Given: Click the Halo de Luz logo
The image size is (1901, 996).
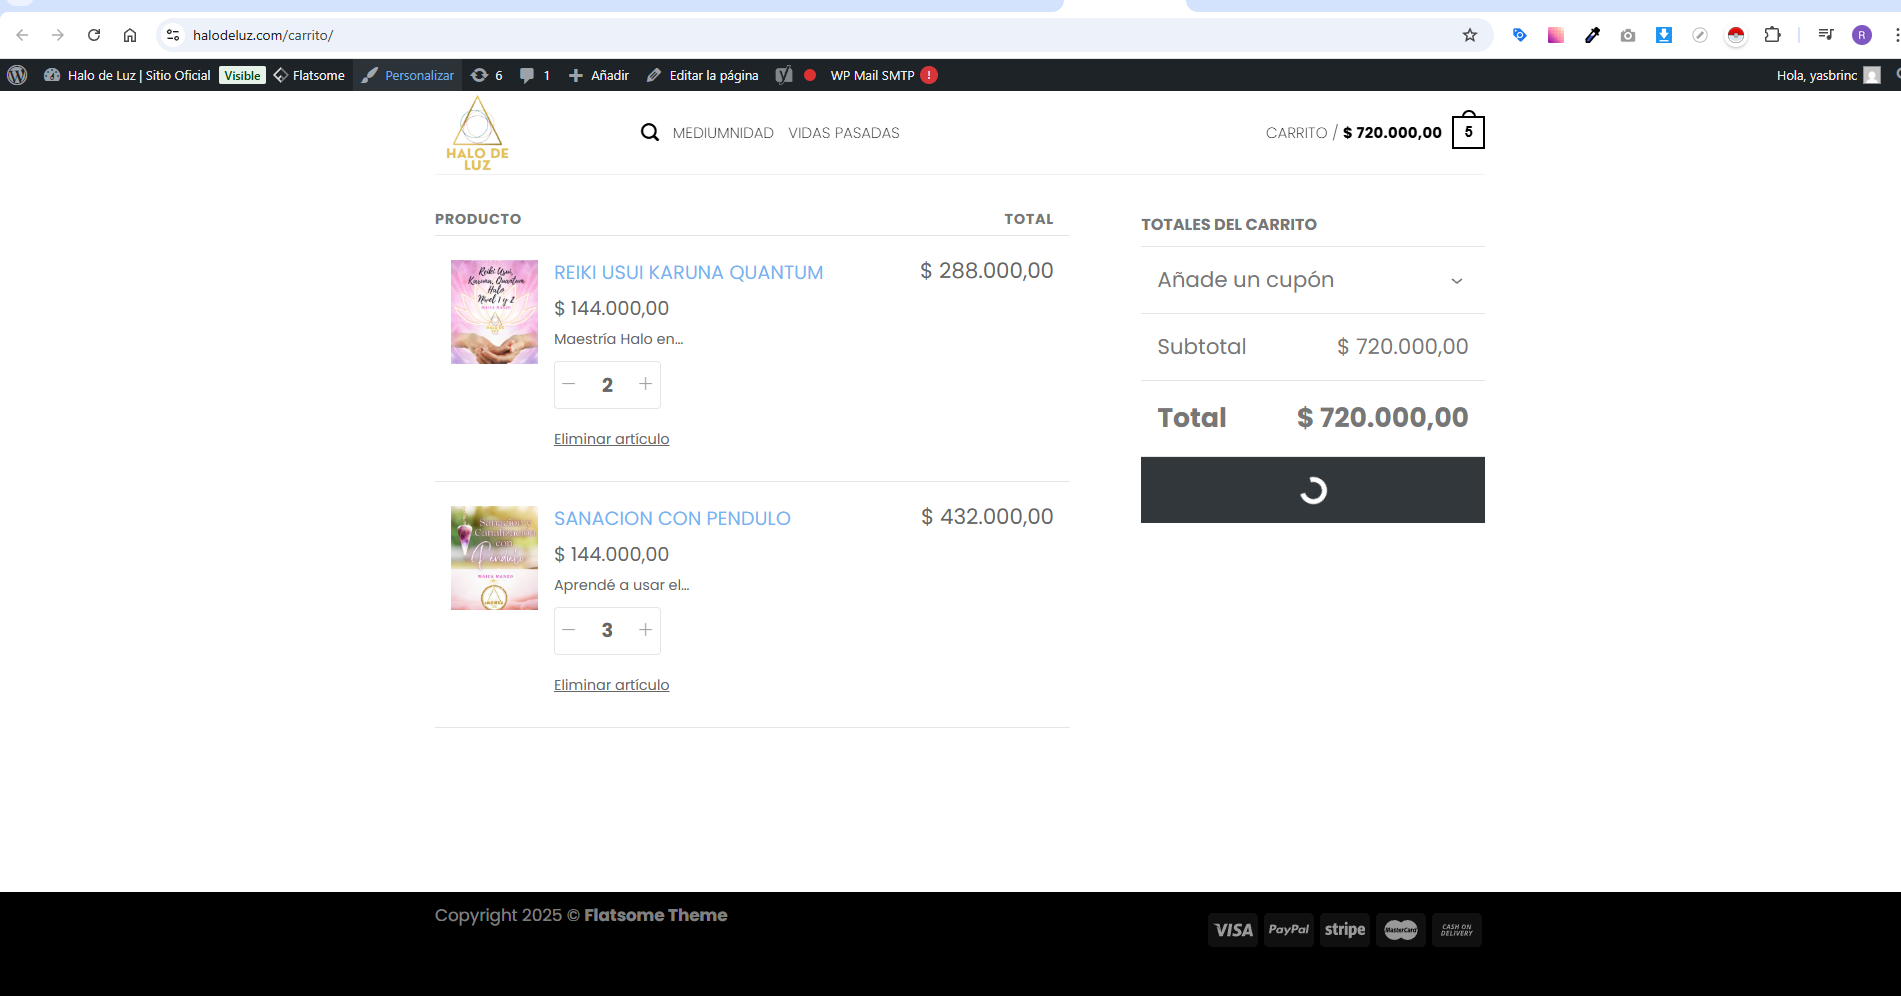Looking at the screenshot, I should [477, 132].
